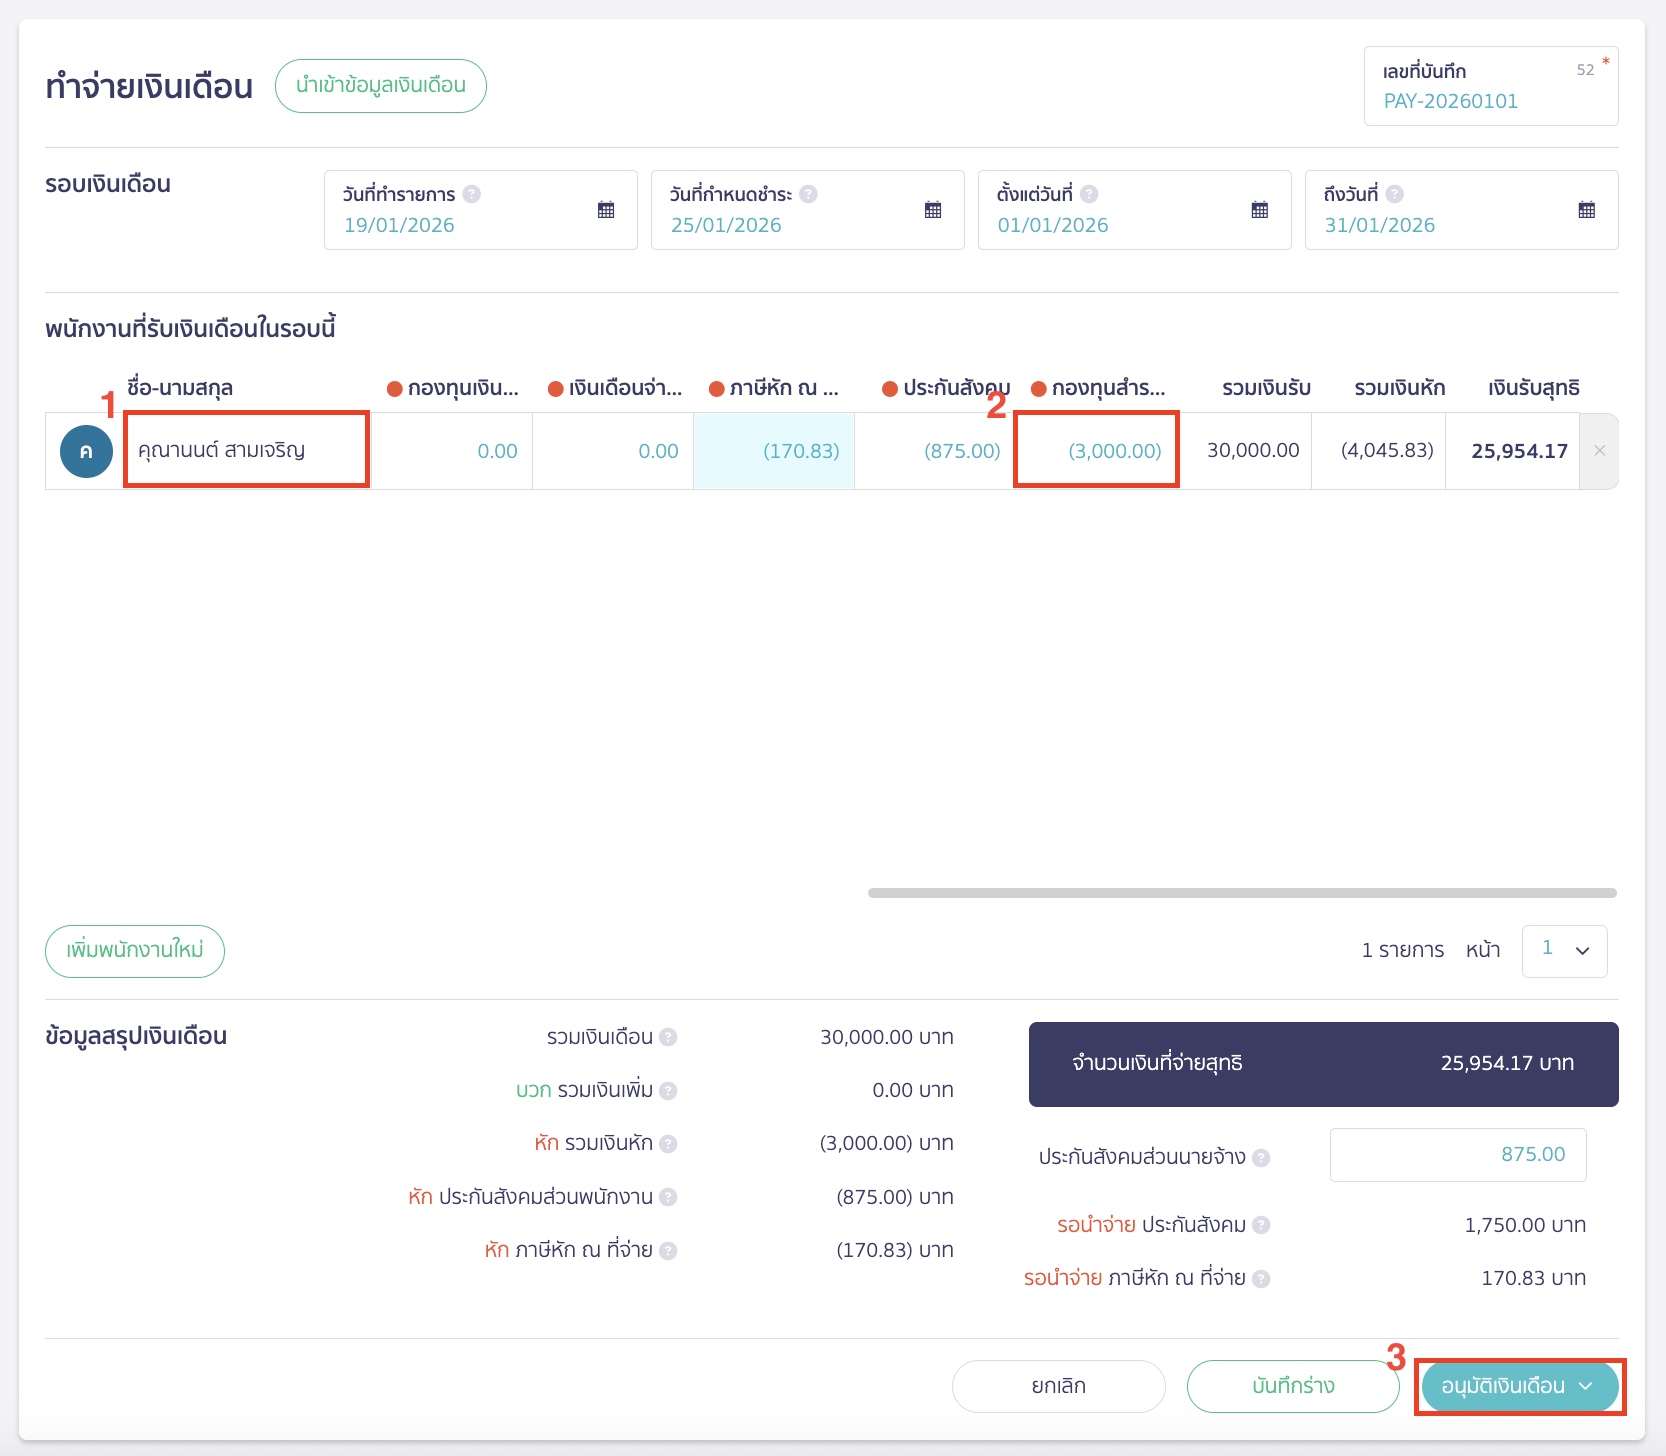Click the employee avatar circle ค

coord(86,451)
